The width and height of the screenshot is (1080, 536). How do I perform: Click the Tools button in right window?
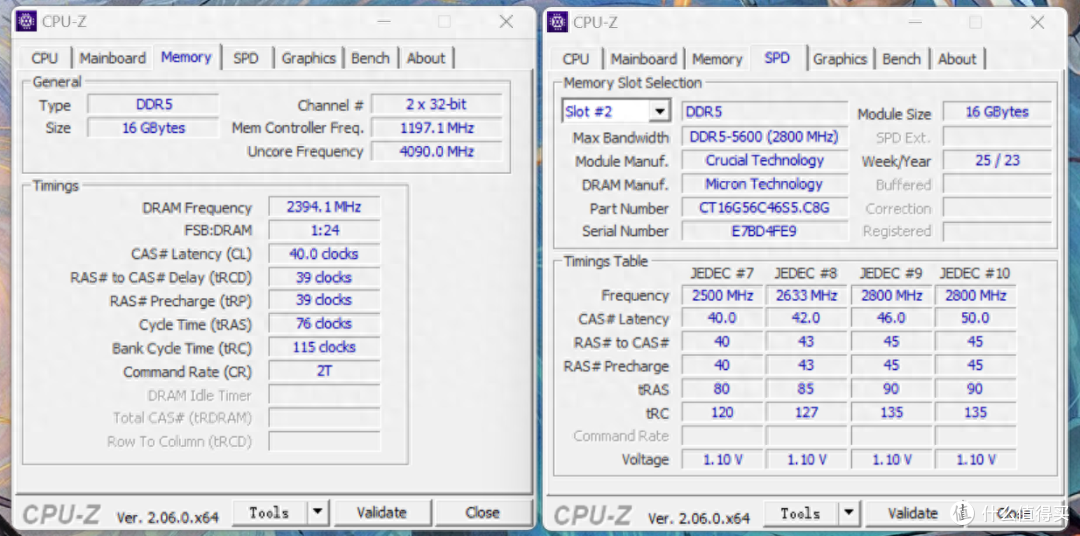(x=800, y=513)
